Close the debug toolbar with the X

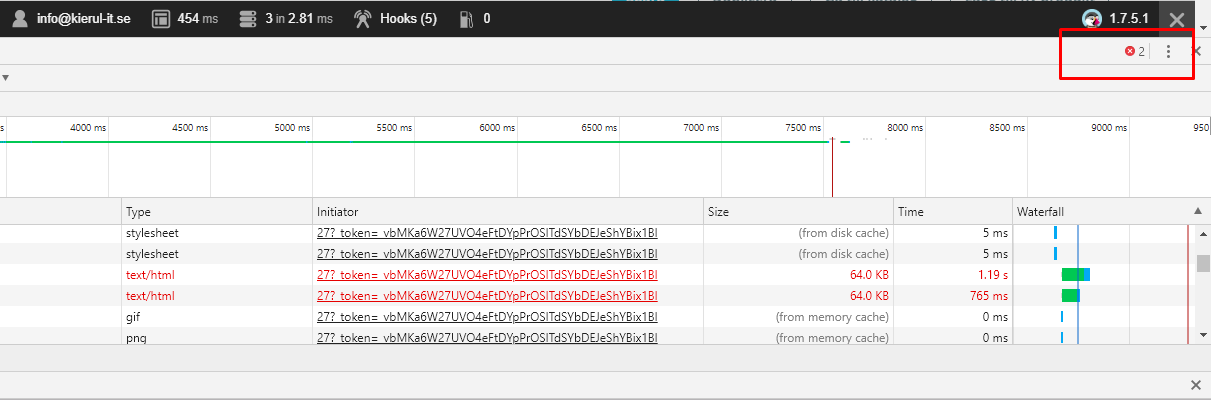(1177, 19)
